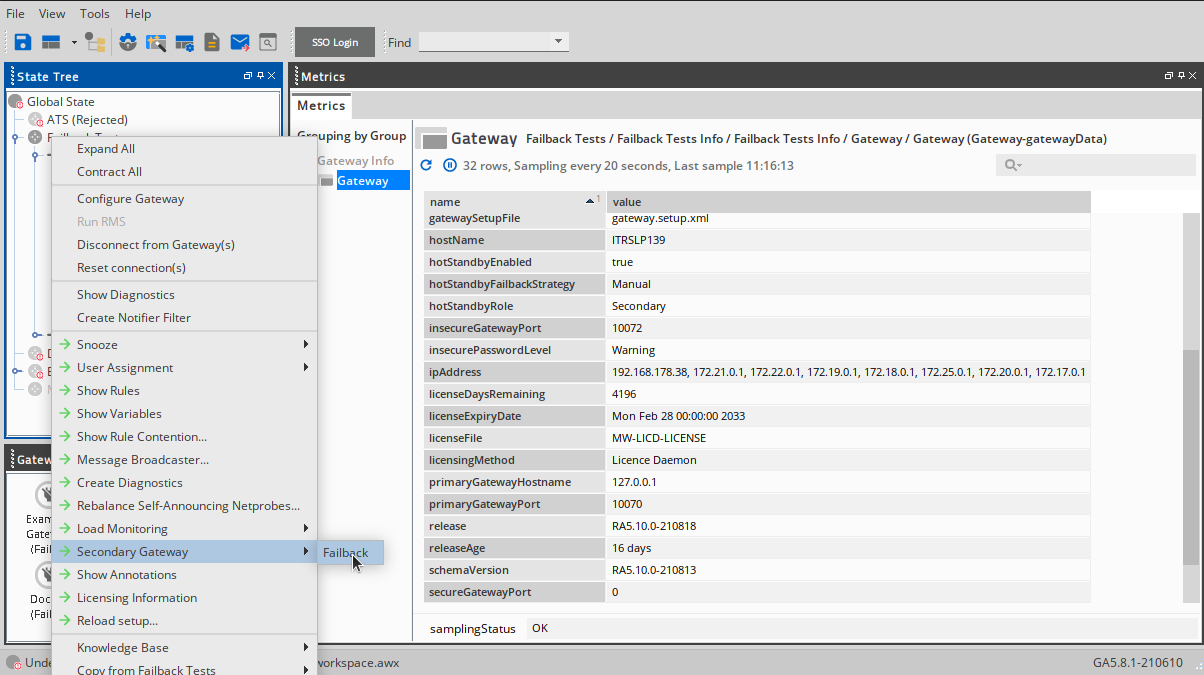Click the refresh sampling icon
The image size is (1204, 675).
426,165
